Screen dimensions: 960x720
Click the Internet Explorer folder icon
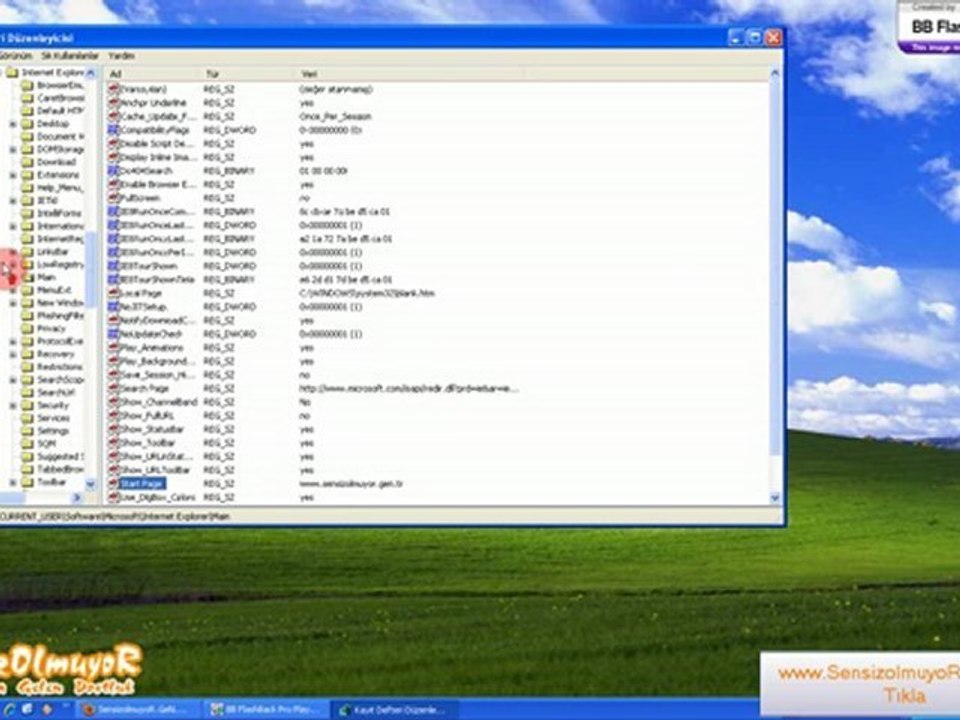click(12, 73)
